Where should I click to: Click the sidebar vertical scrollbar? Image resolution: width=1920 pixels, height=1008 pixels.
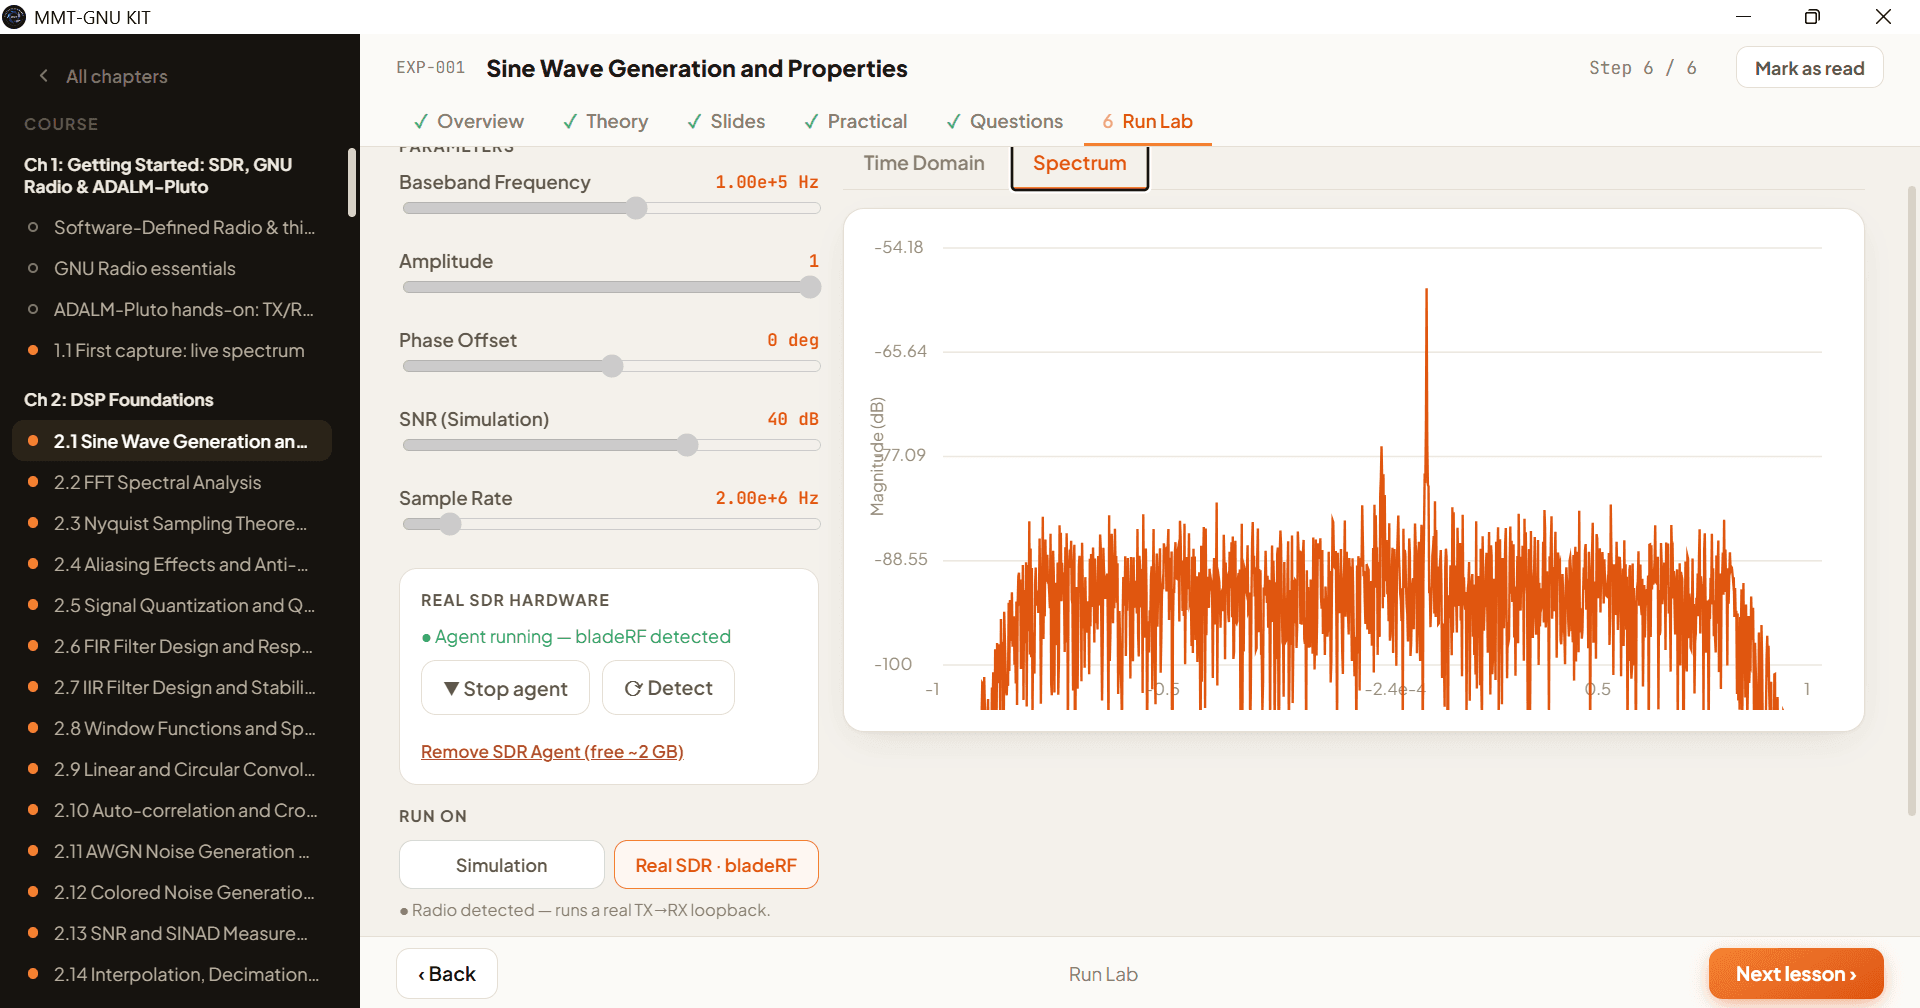point(352,182)
